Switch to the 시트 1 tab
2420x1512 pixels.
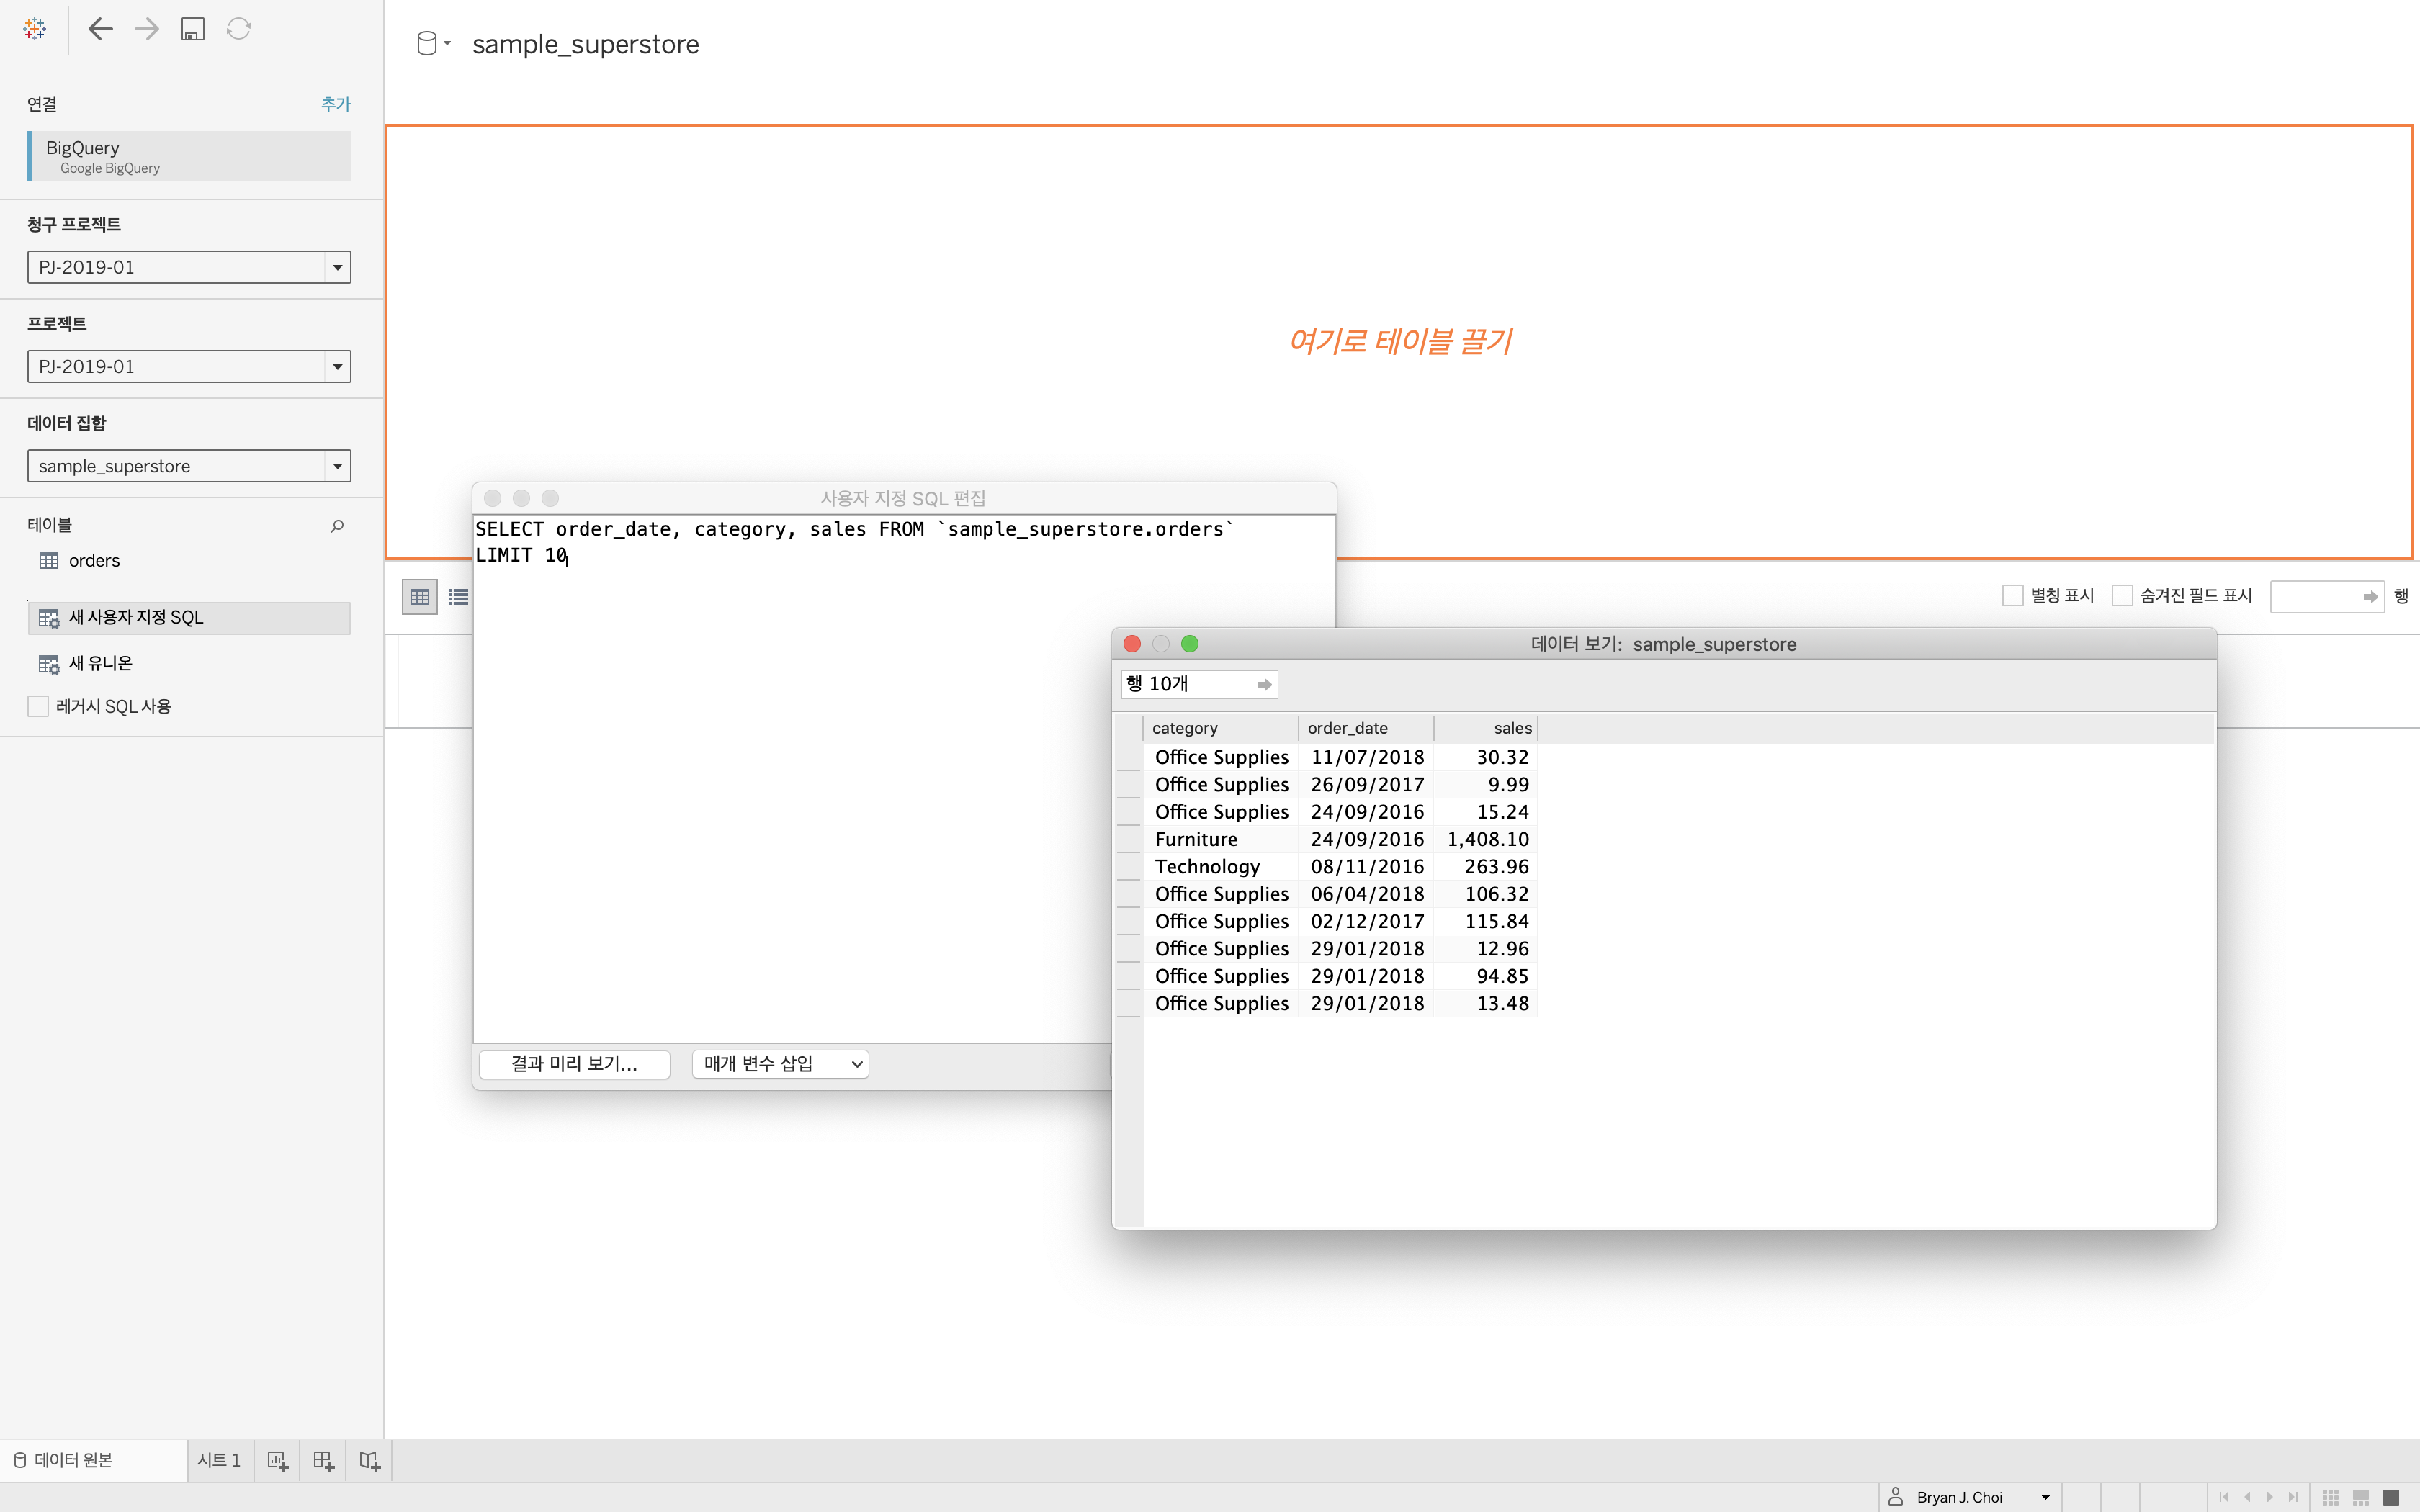pos(219,1461)
